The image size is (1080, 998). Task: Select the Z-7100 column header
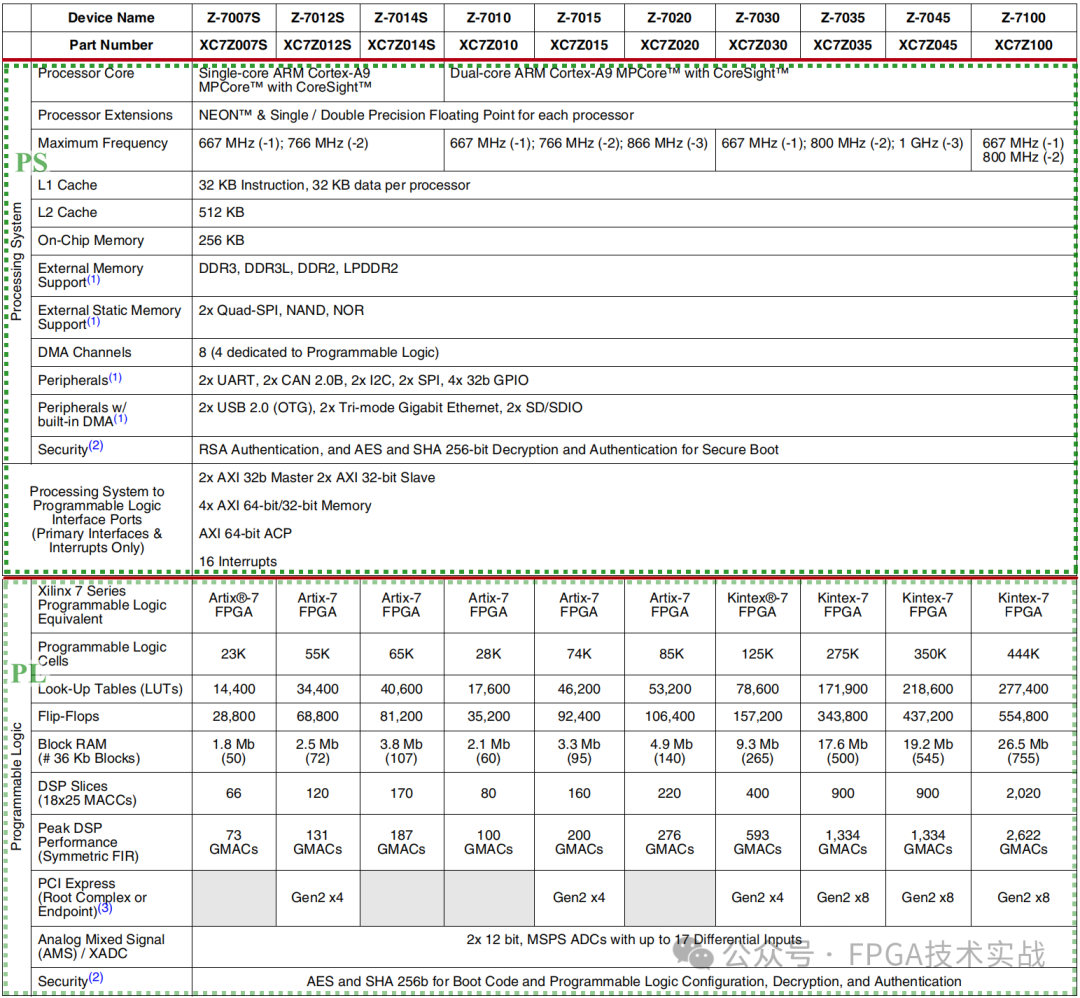coord(1023,18)
